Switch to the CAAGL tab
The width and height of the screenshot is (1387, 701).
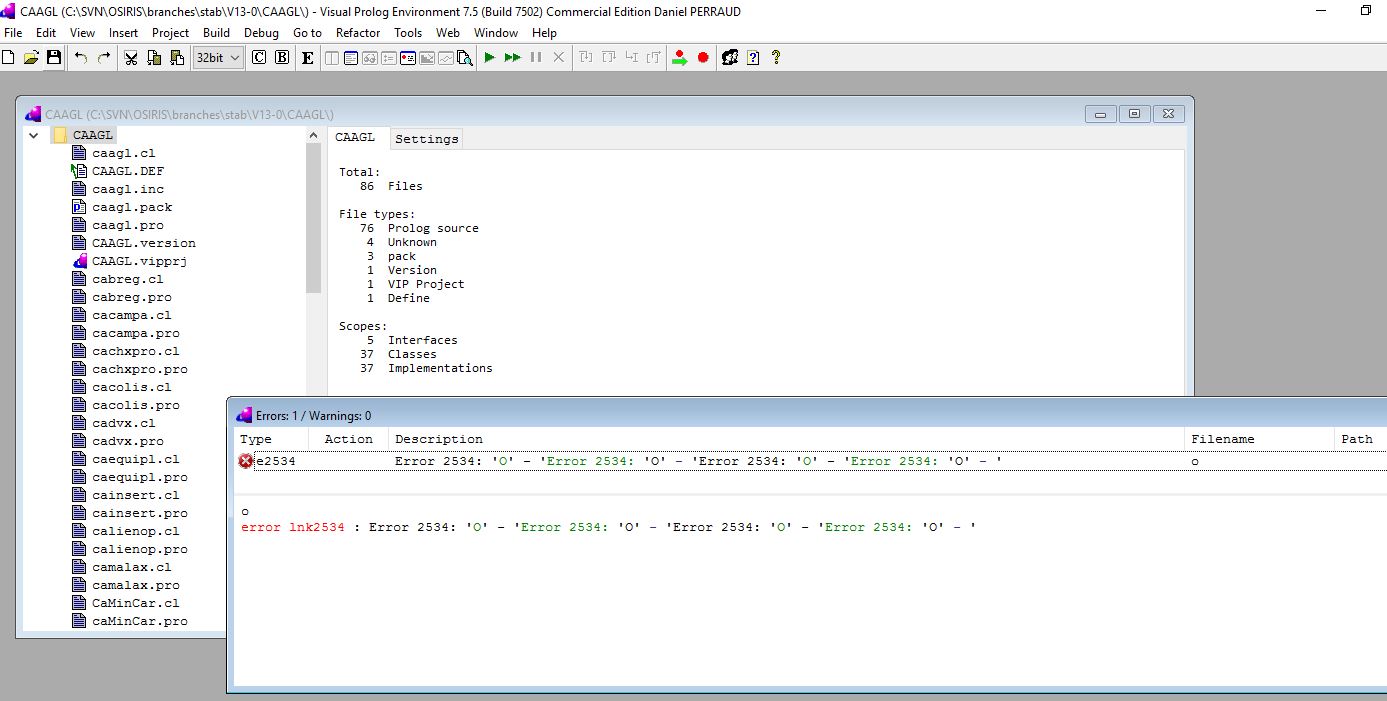tap(355, 138)
